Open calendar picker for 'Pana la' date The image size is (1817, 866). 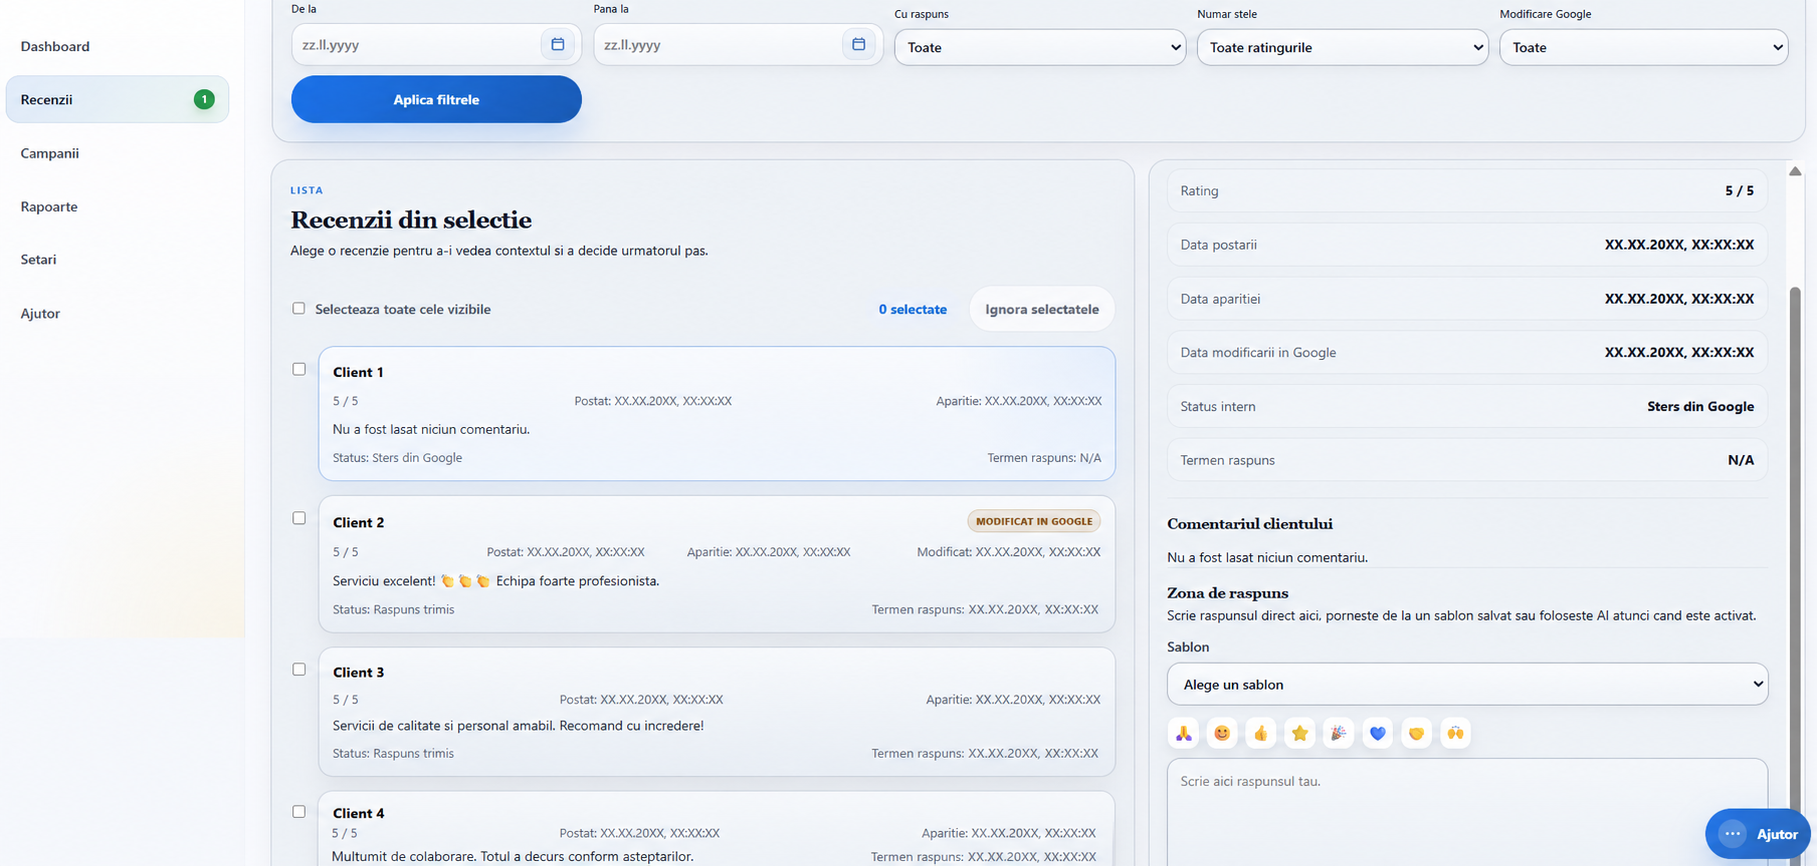point(858,44)
